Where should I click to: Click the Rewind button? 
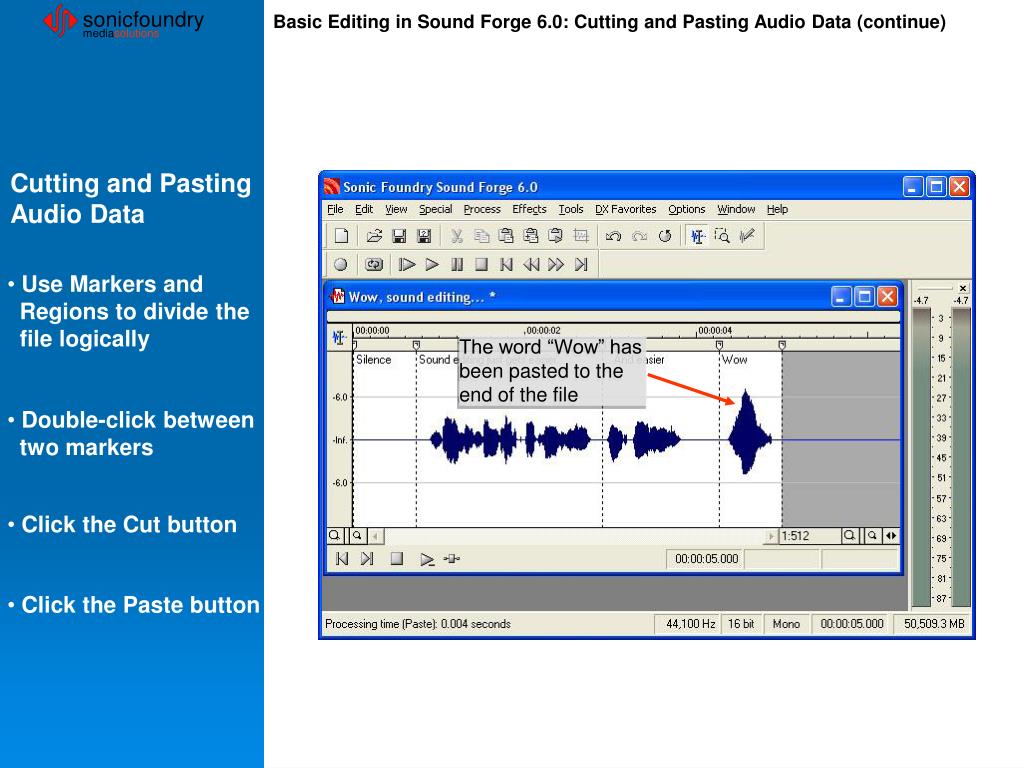531,264
